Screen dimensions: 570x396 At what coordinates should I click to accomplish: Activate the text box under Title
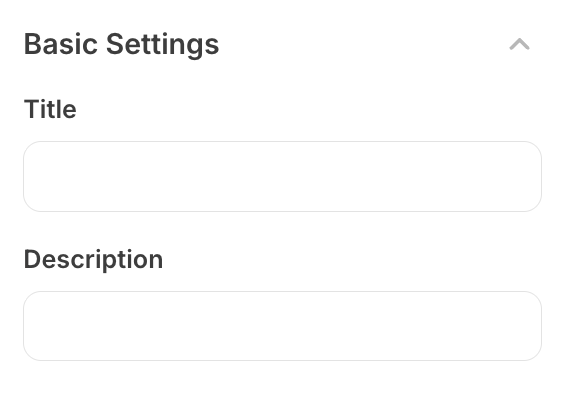pos(282,176)
